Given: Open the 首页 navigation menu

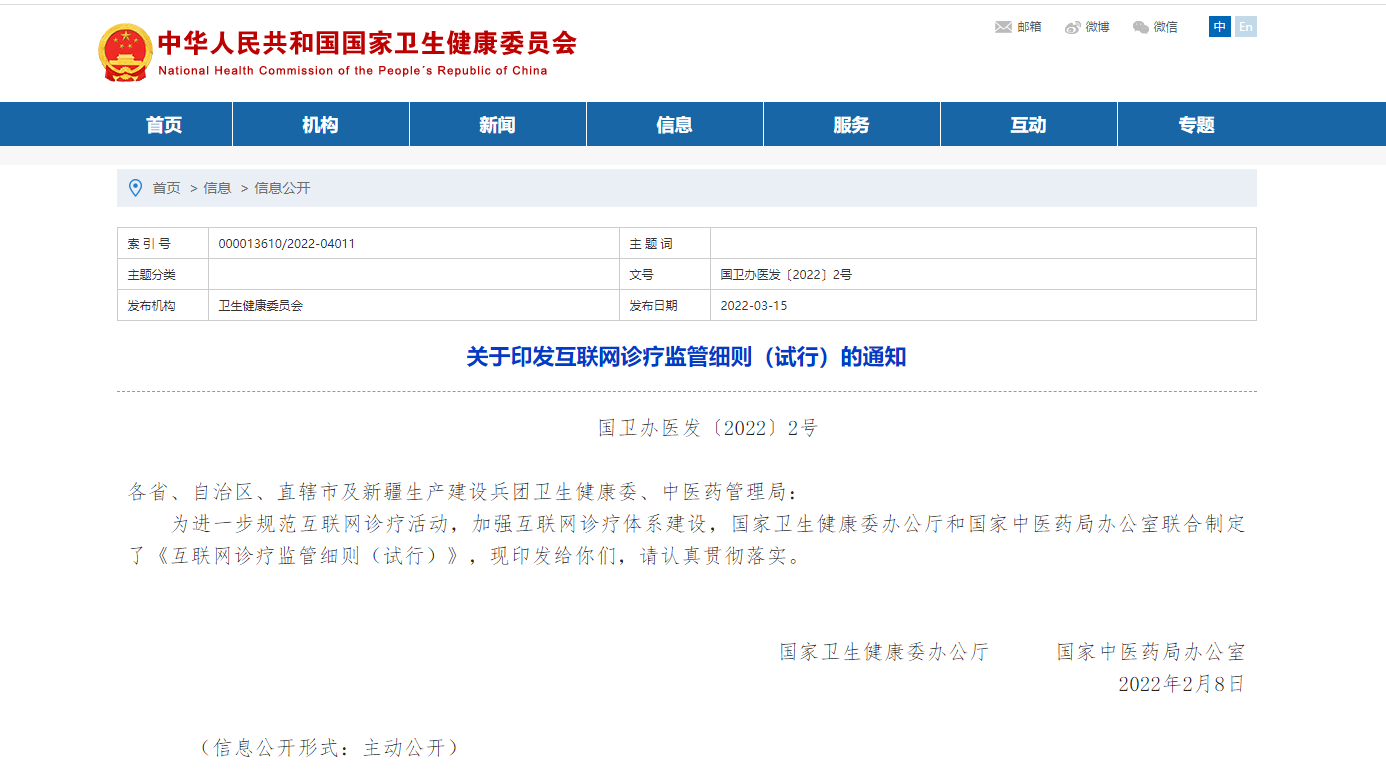Looking at the screenshot, I should (x=164, y=125).
